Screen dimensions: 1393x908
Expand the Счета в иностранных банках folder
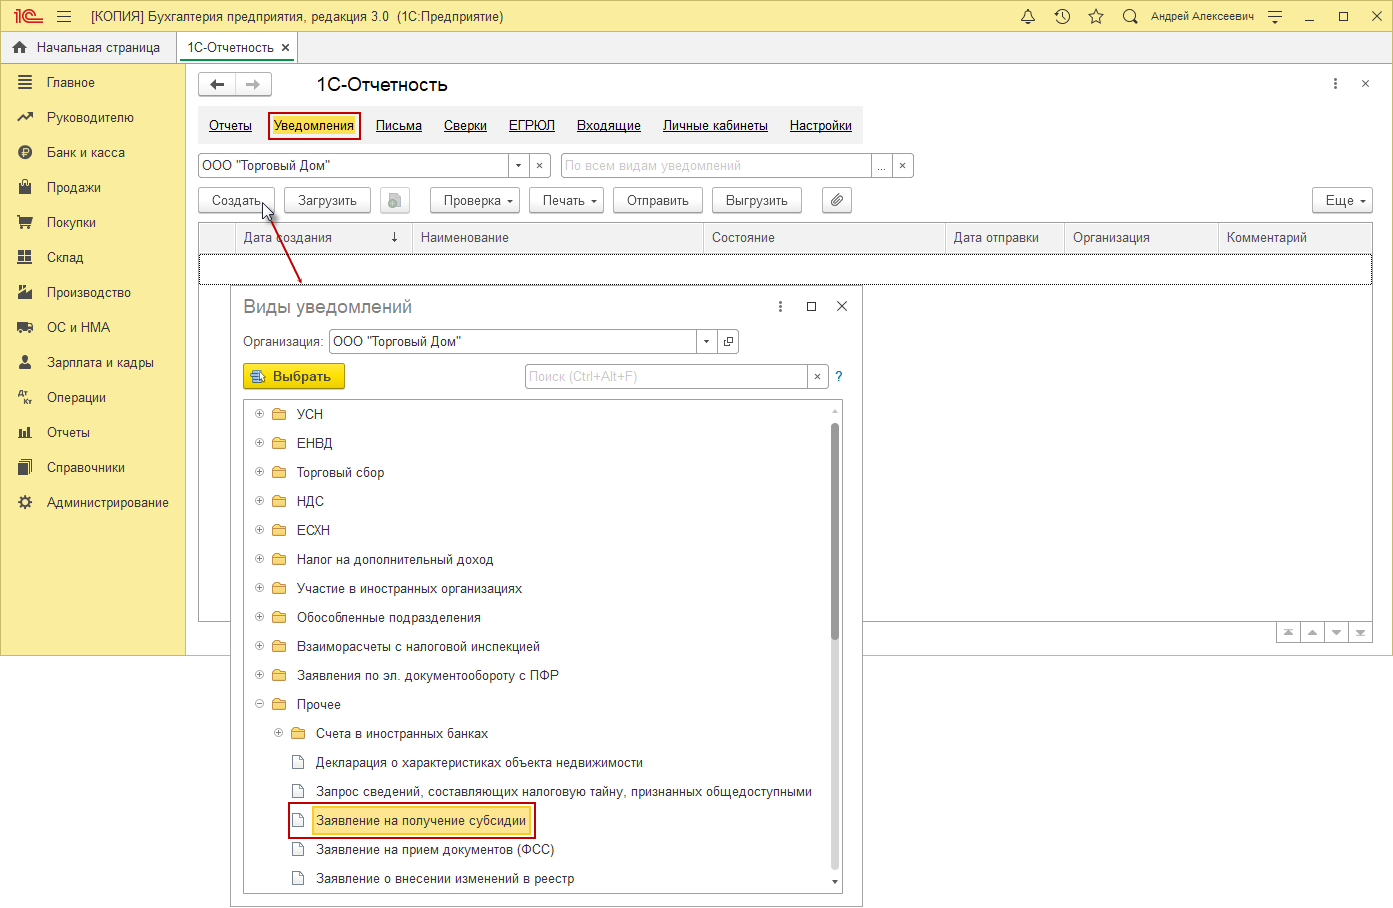coord(278,733)
